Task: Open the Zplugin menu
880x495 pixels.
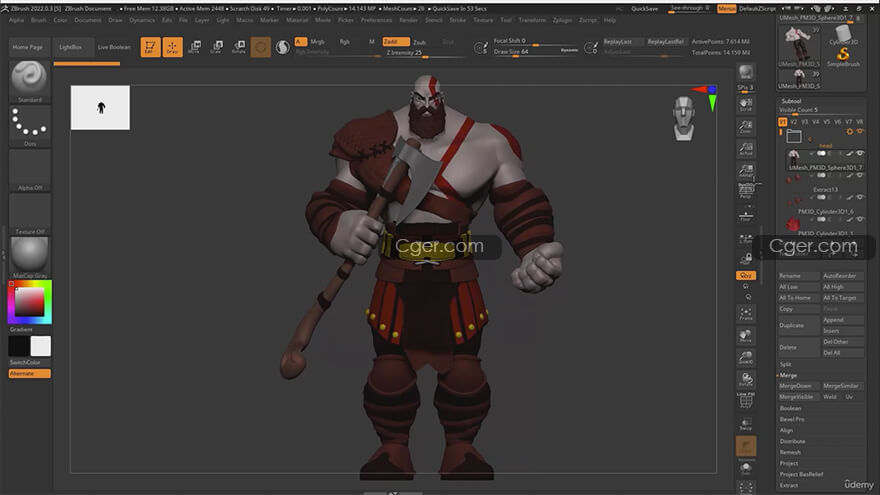Action: [562, 20]
